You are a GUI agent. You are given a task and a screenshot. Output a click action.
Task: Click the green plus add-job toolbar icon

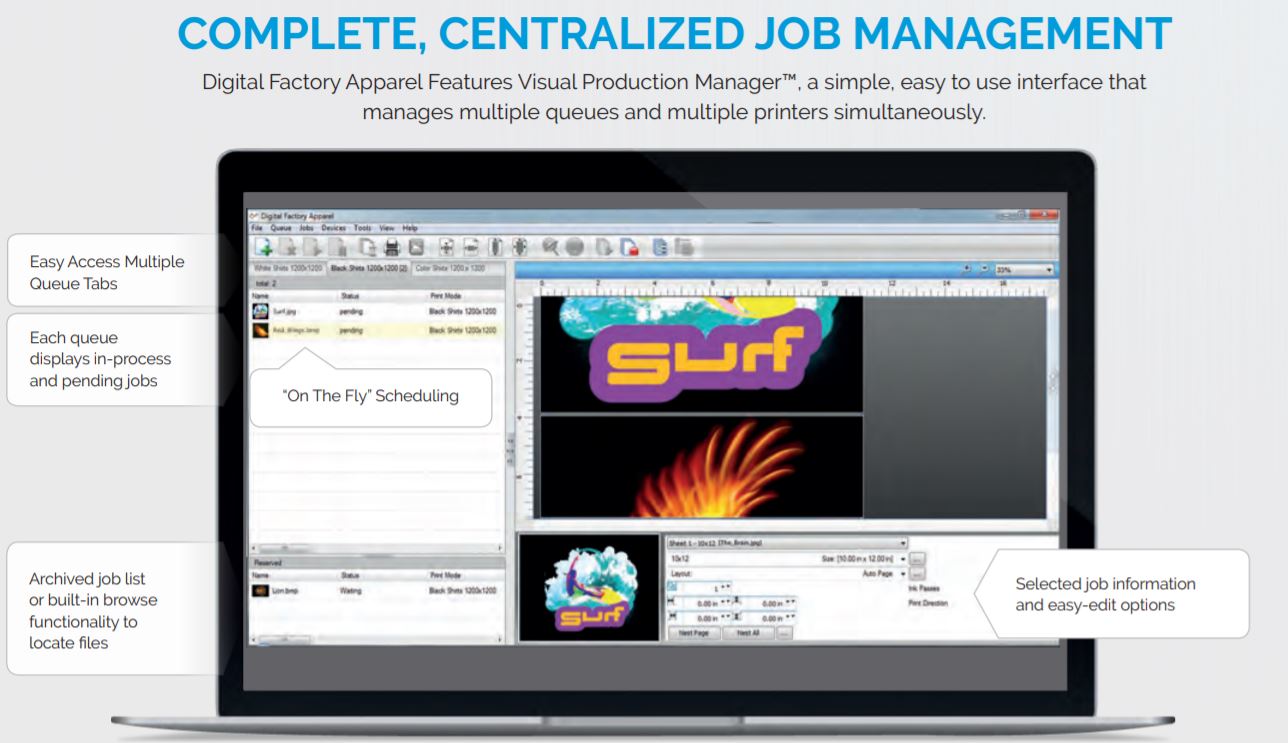264,246
